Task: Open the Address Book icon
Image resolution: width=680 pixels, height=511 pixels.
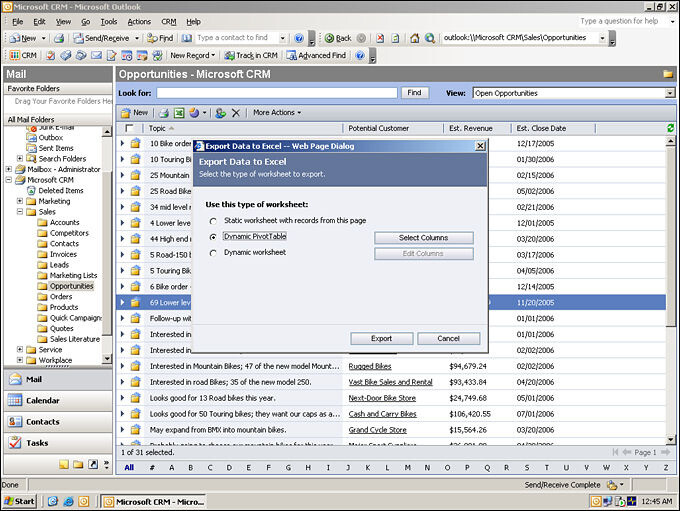Action: click(x=186, y=38)
